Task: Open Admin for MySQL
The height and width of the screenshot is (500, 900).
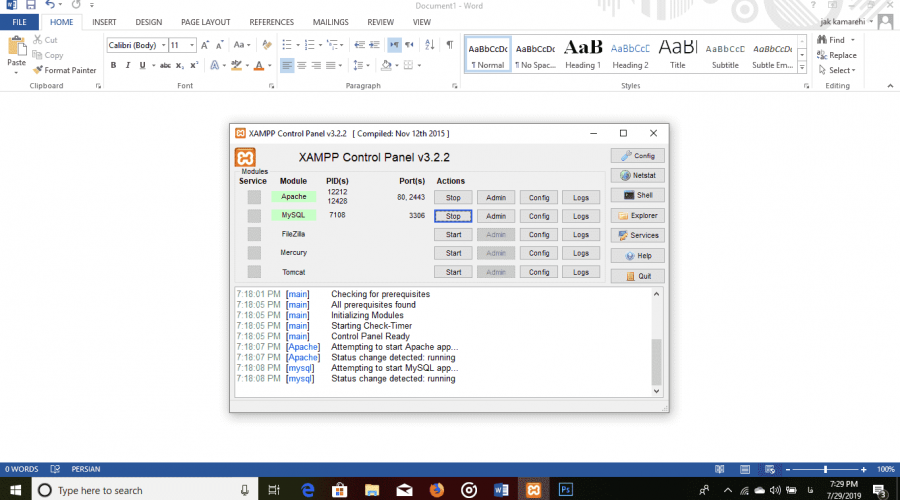Action: point(496,216)
